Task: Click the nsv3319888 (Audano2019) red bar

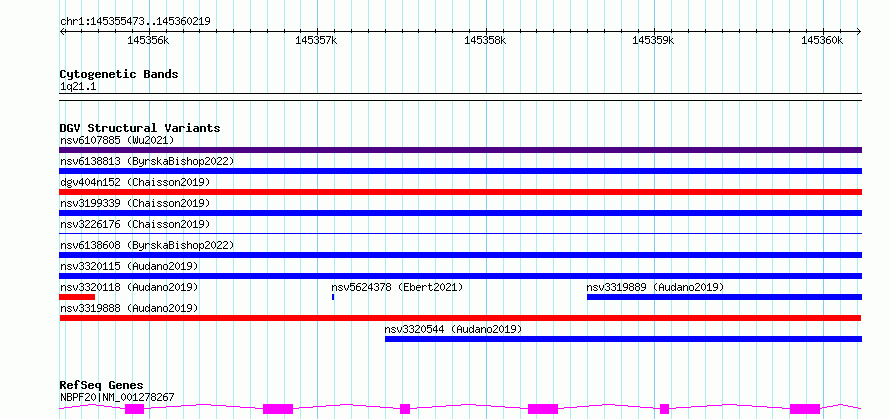Action: 460,318
